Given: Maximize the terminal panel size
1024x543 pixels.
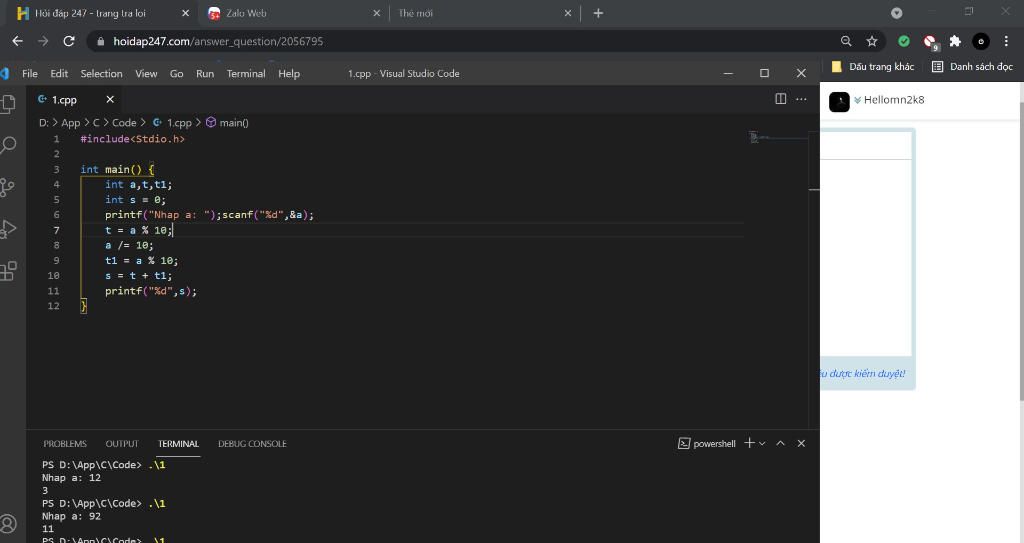Looking at the screenshot, I should 780,443.
